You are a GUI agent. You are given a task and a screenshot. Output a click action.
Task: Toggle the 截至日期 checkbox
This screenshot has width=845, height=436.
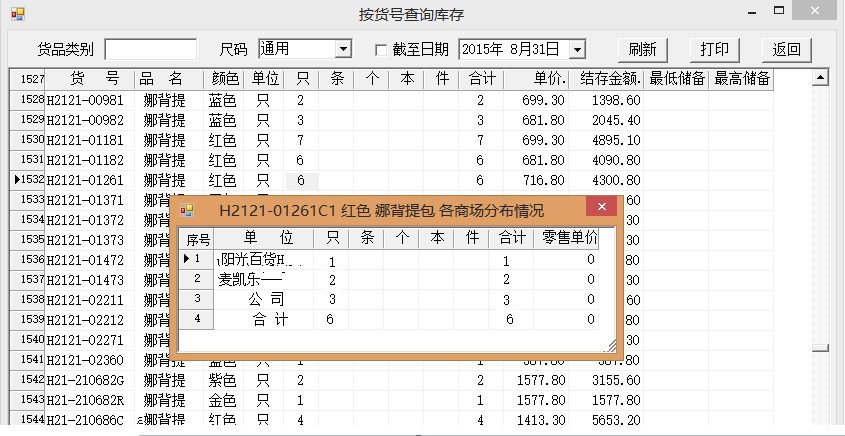380,49
